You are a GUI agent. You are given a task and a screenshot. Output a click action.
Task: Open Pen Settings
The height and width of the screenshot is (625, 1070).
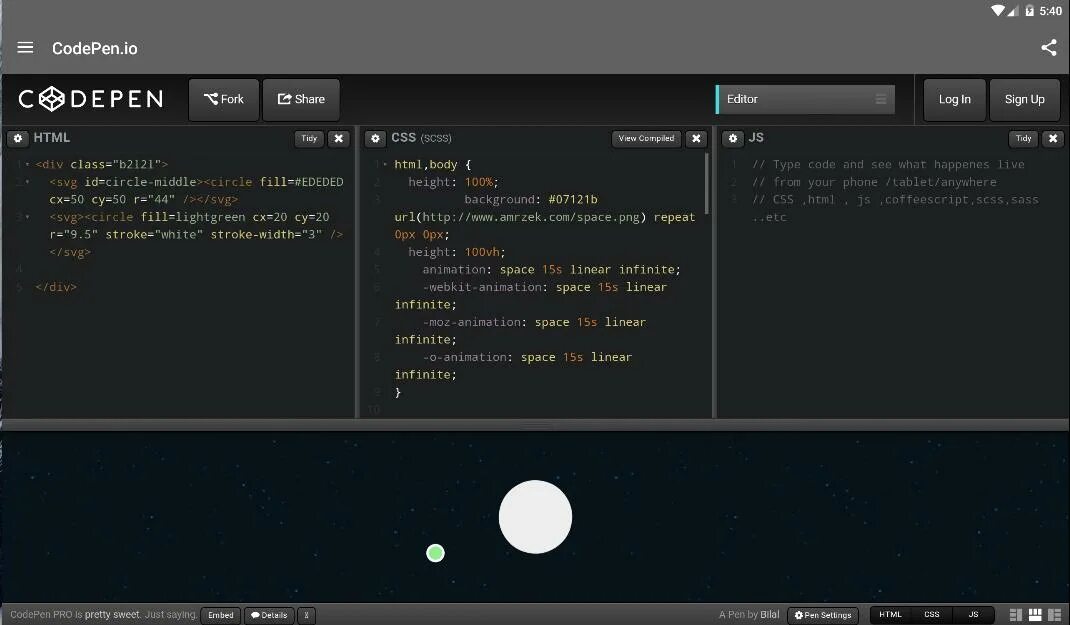point(823,615)
